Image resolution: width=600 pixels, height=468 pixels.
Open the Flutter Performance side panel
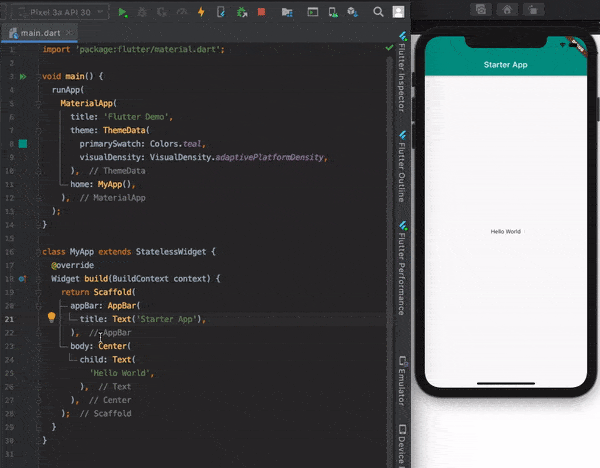401,268
